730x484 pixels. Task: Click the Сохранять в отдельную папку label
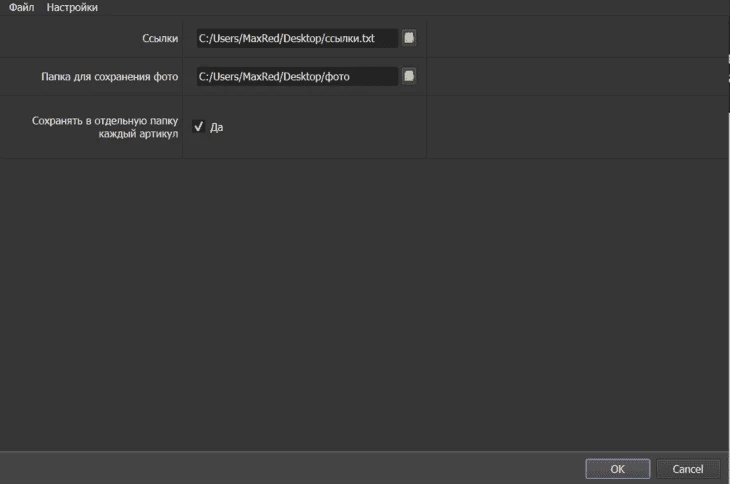click(105, 127)
